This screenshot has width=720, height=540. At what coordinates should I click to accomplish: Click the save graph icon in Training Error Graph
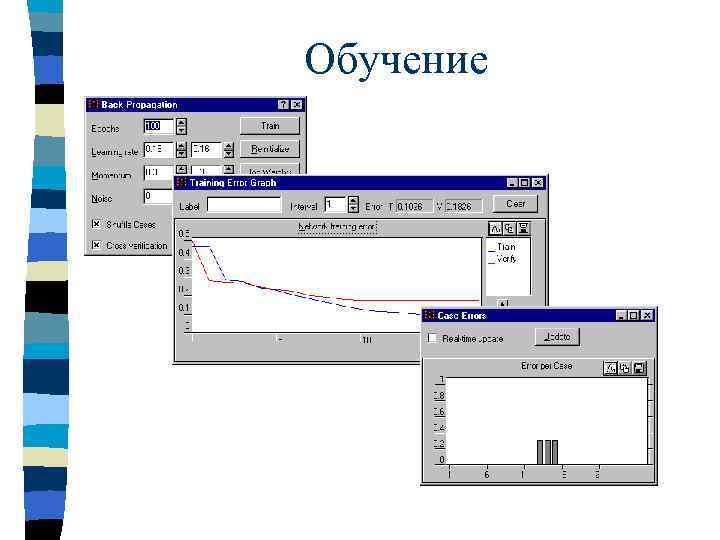(x=523, y=228)
